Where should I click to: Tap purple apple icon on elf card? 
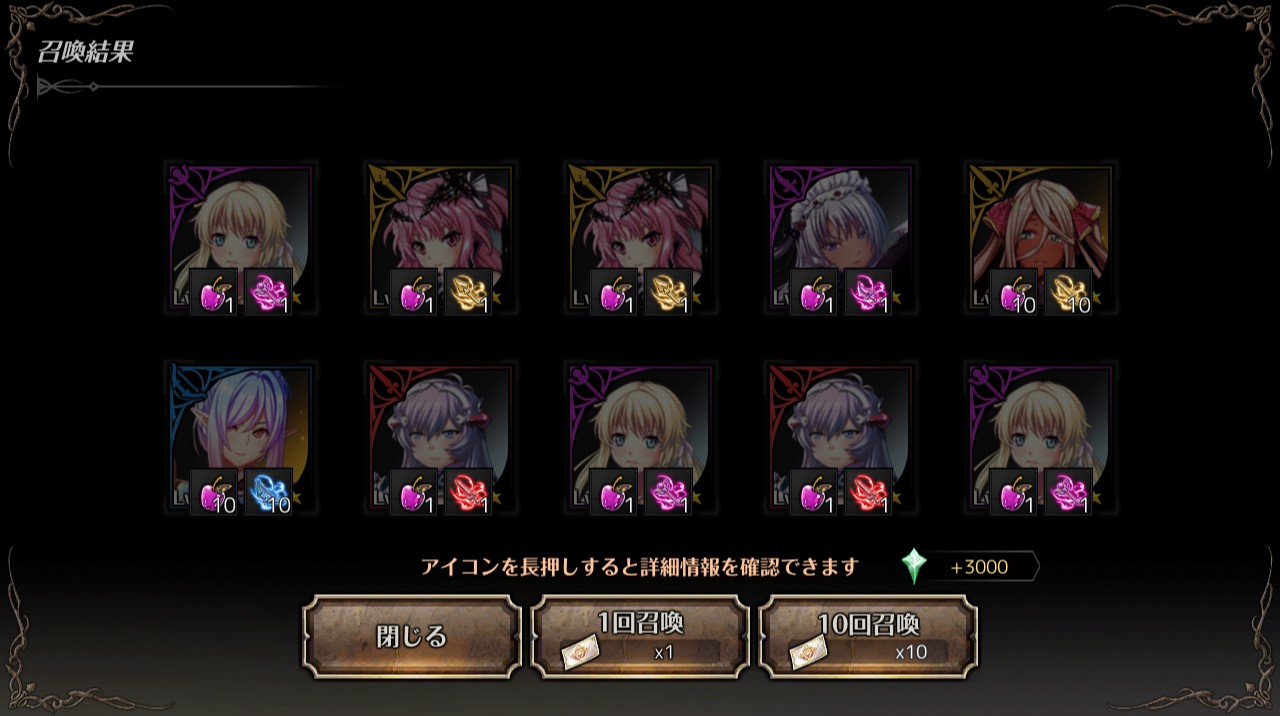(214, 492)
